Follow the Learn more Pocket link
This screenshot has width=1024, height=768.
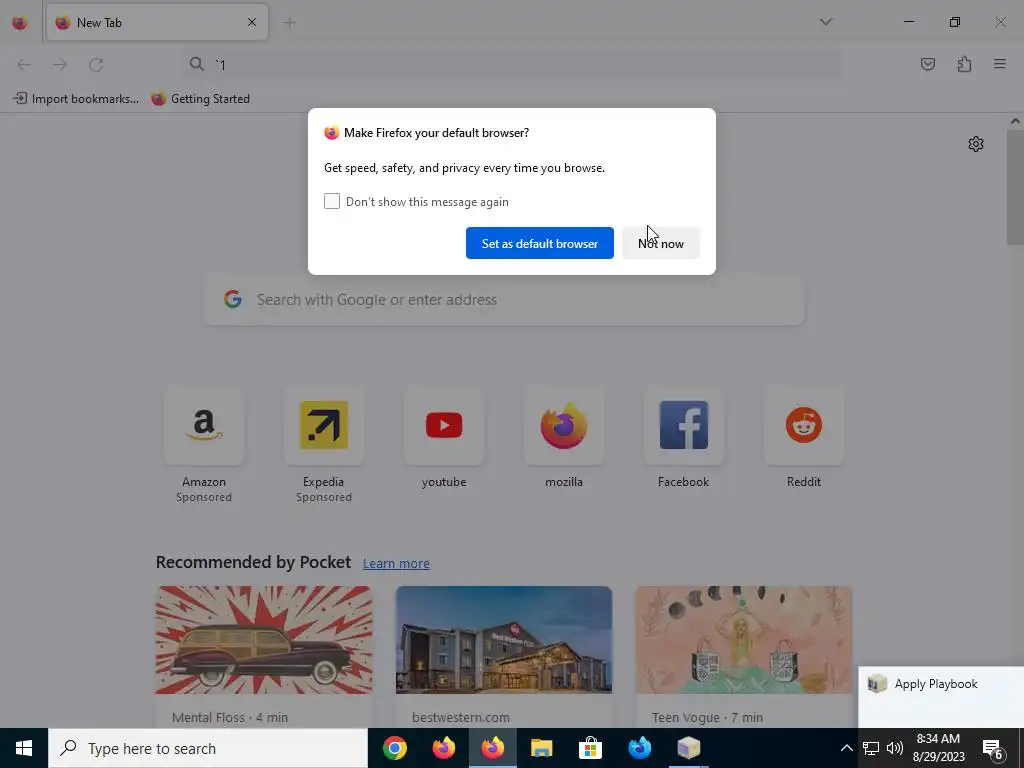396,563
